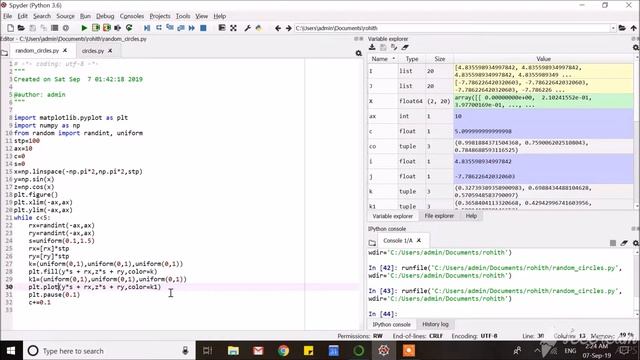Continue execution debug icon
640x360 pixels.
tap(192, 28)
